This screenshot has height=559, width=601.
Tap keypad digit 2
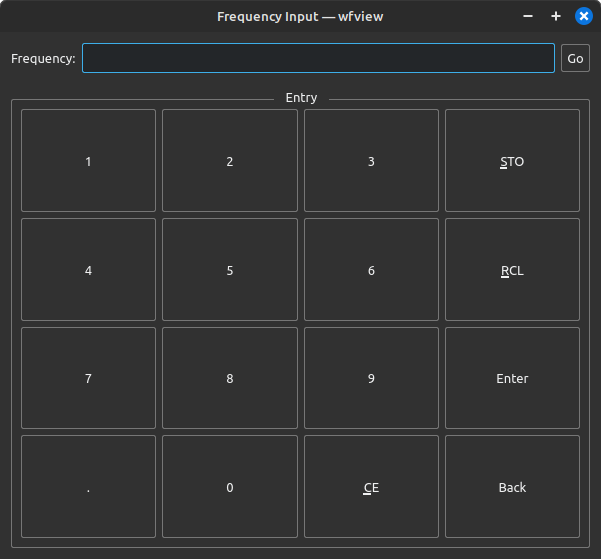click(230, 160)
